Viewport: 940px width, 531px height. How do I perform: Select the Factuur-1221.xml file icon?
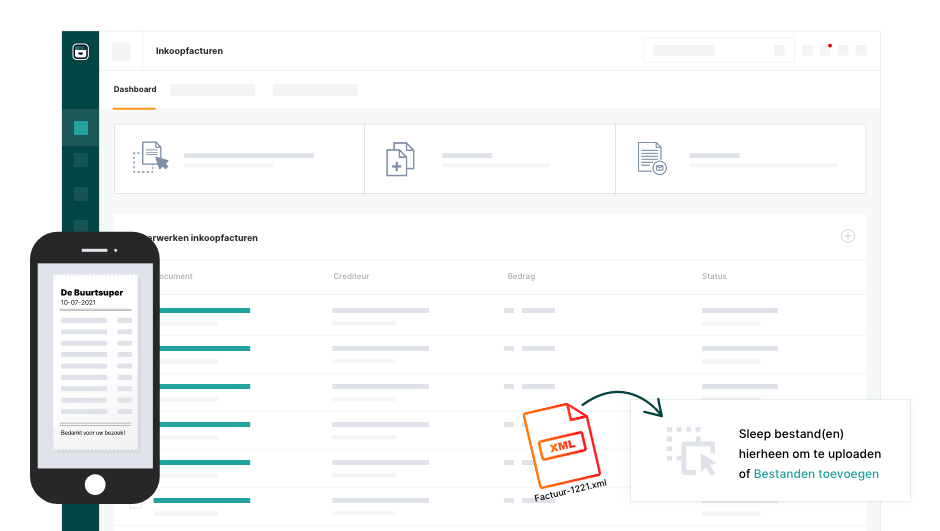coord(560,445)
